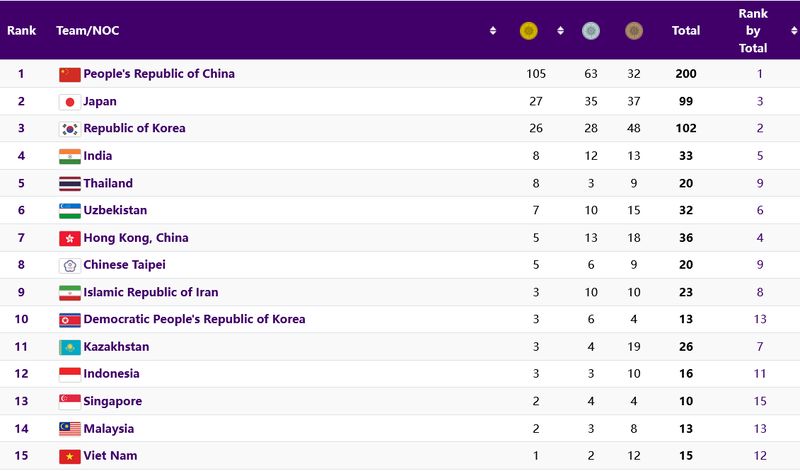The image size is (800, 471).
Task: Open the Malaysia team link
Action: tap(109, 429)
